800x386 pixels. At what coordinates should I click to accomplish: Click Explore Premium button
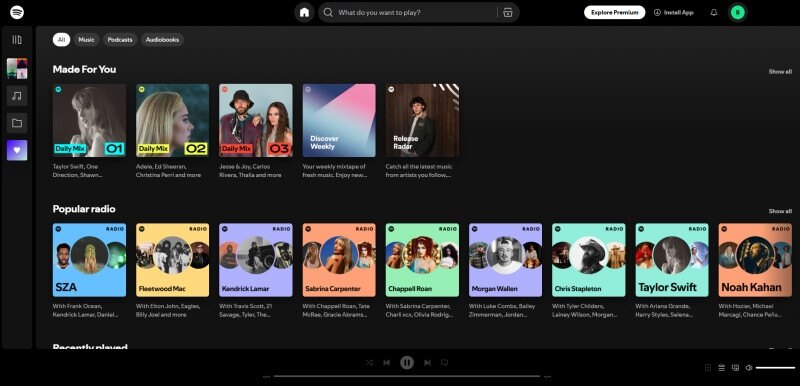(x=614, y=12)
